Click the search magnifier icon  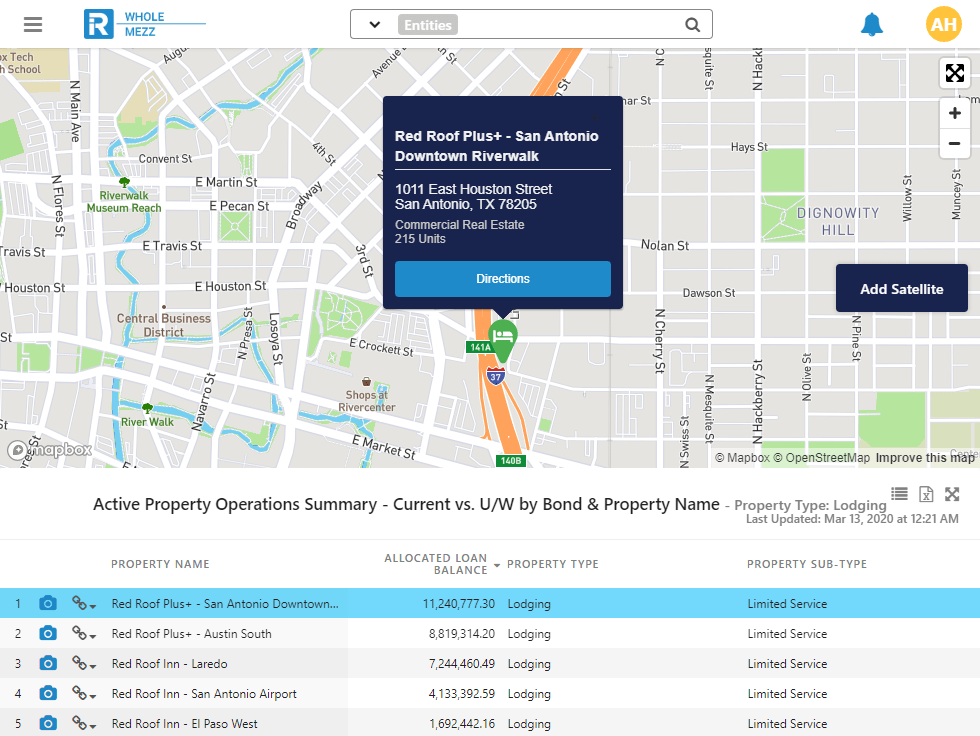pos(692,25)
